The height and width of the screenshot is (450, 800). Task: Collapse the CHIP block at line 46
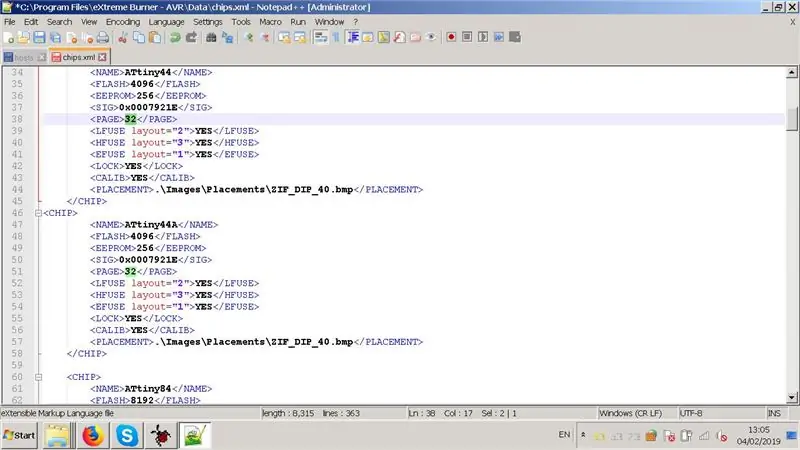[38, 213]
